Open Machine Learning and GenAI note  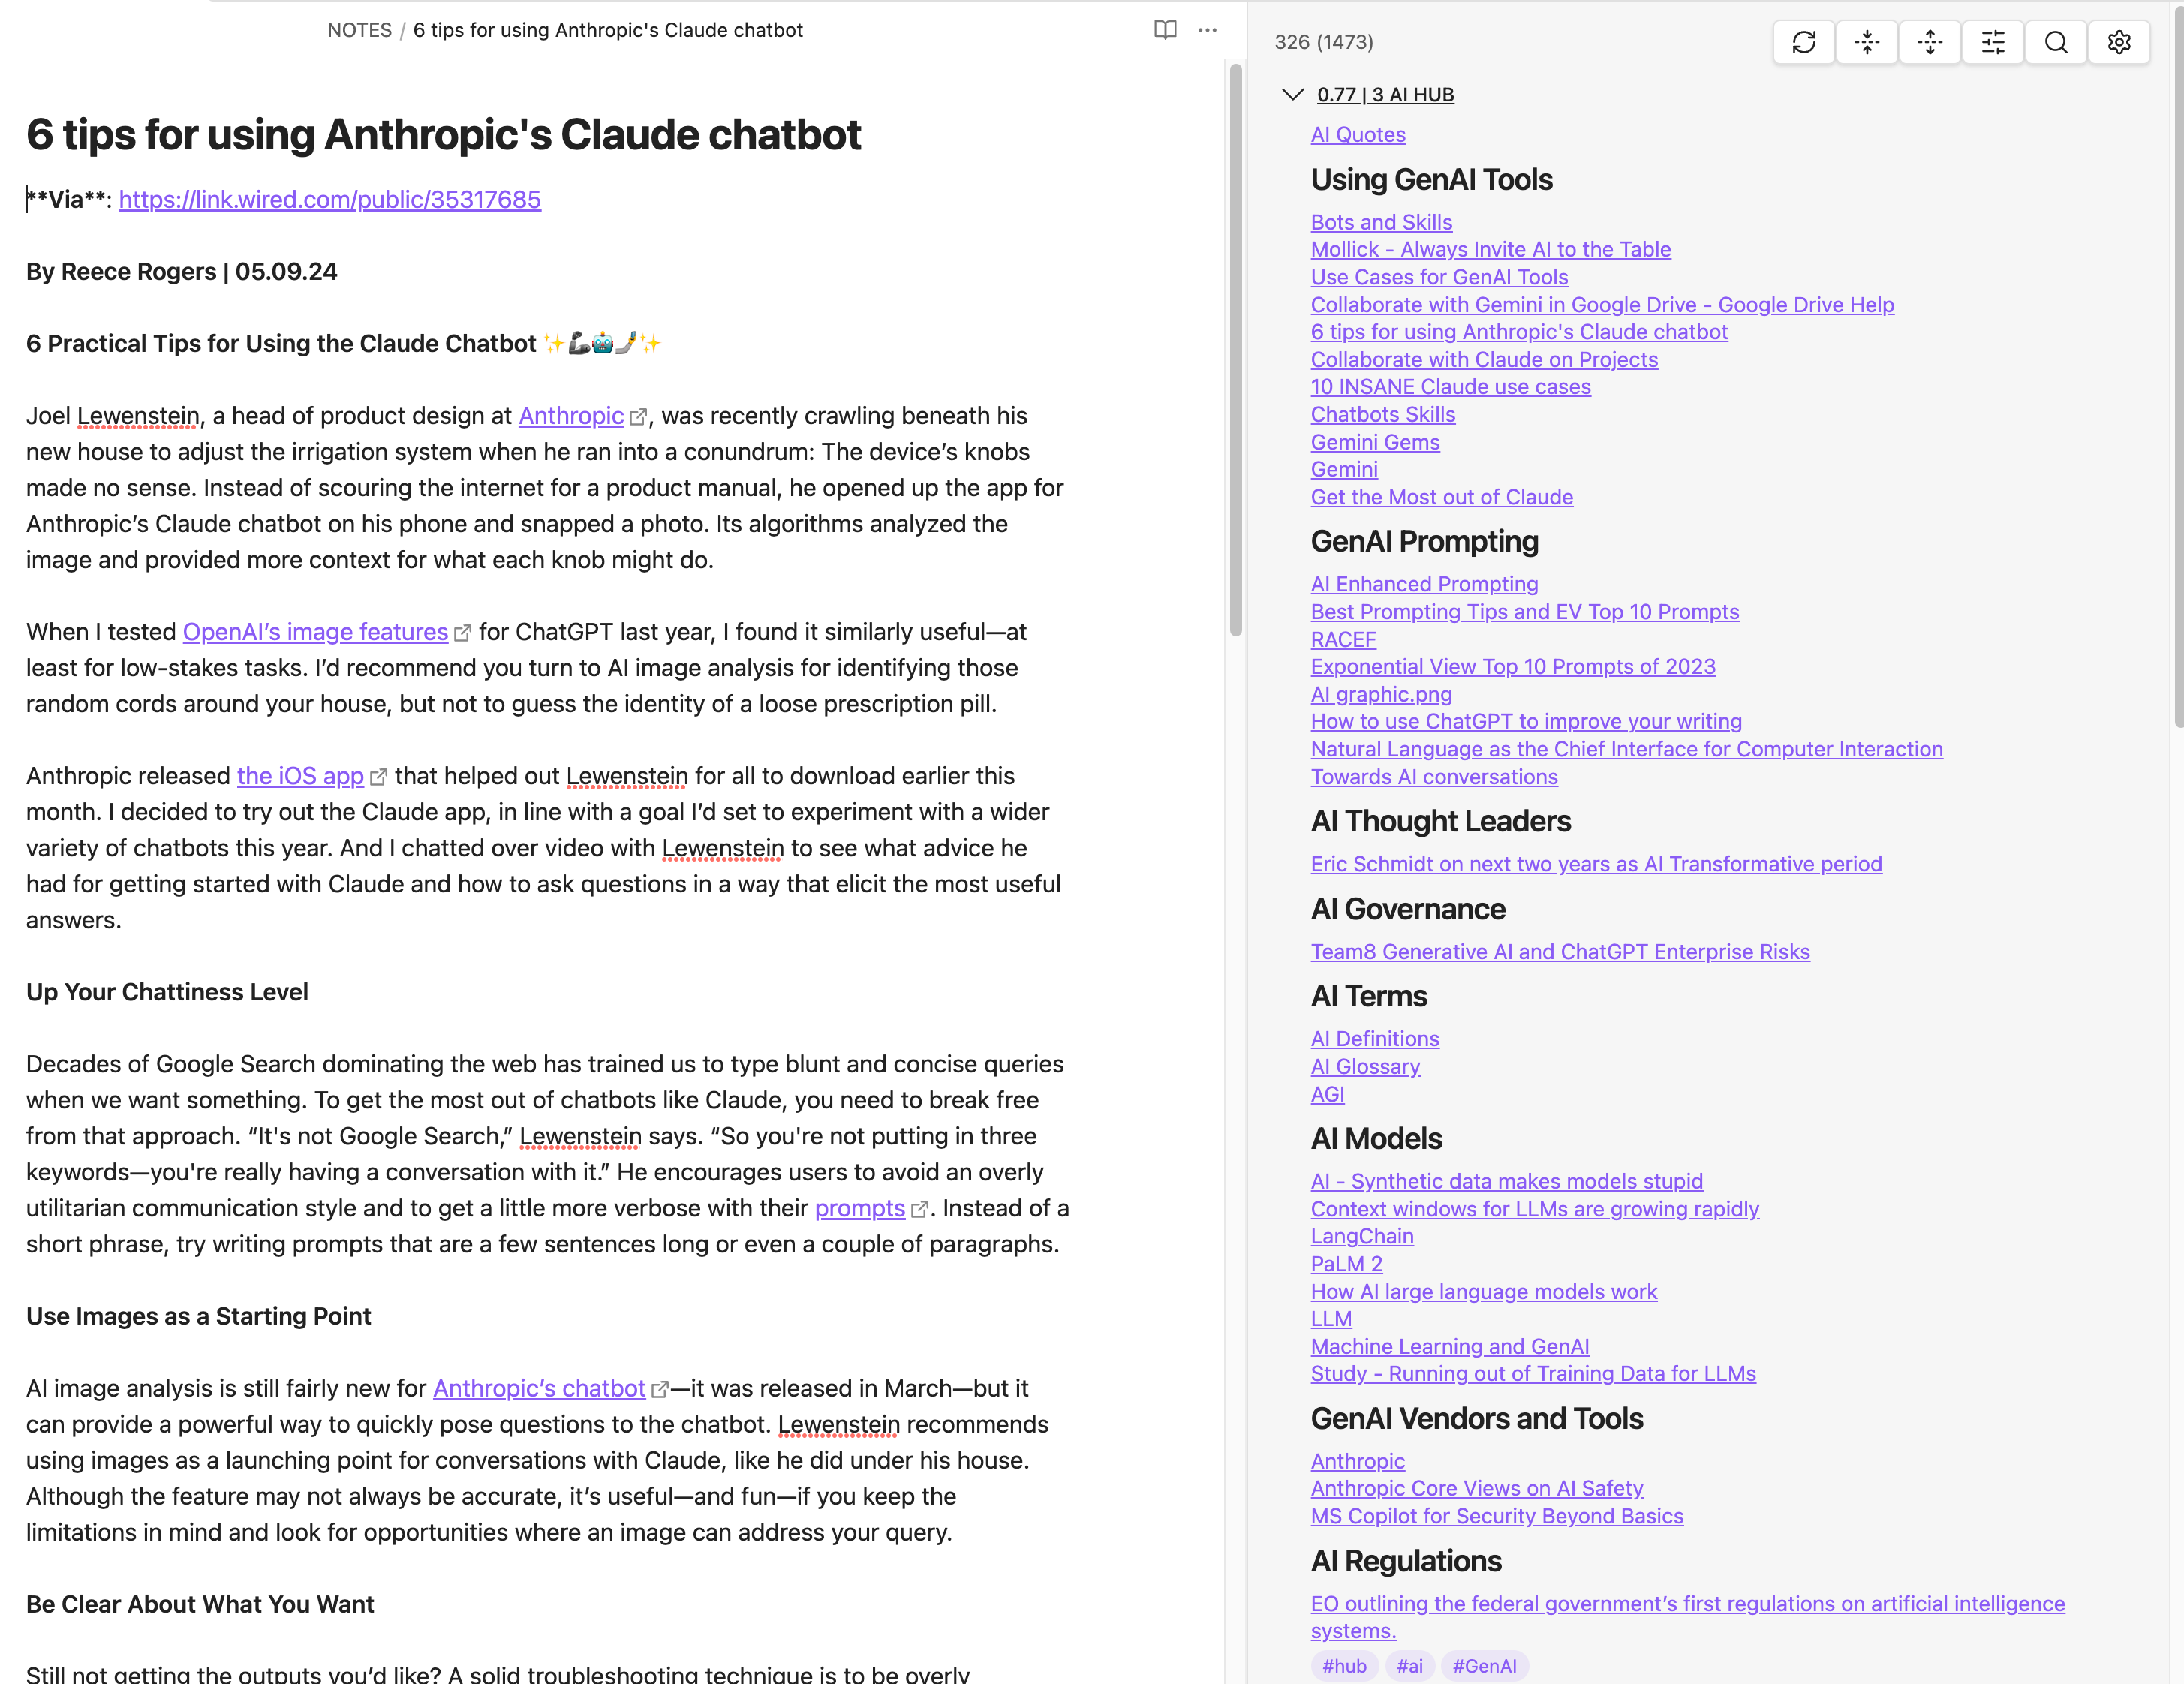click(x=1450, y=1346)
